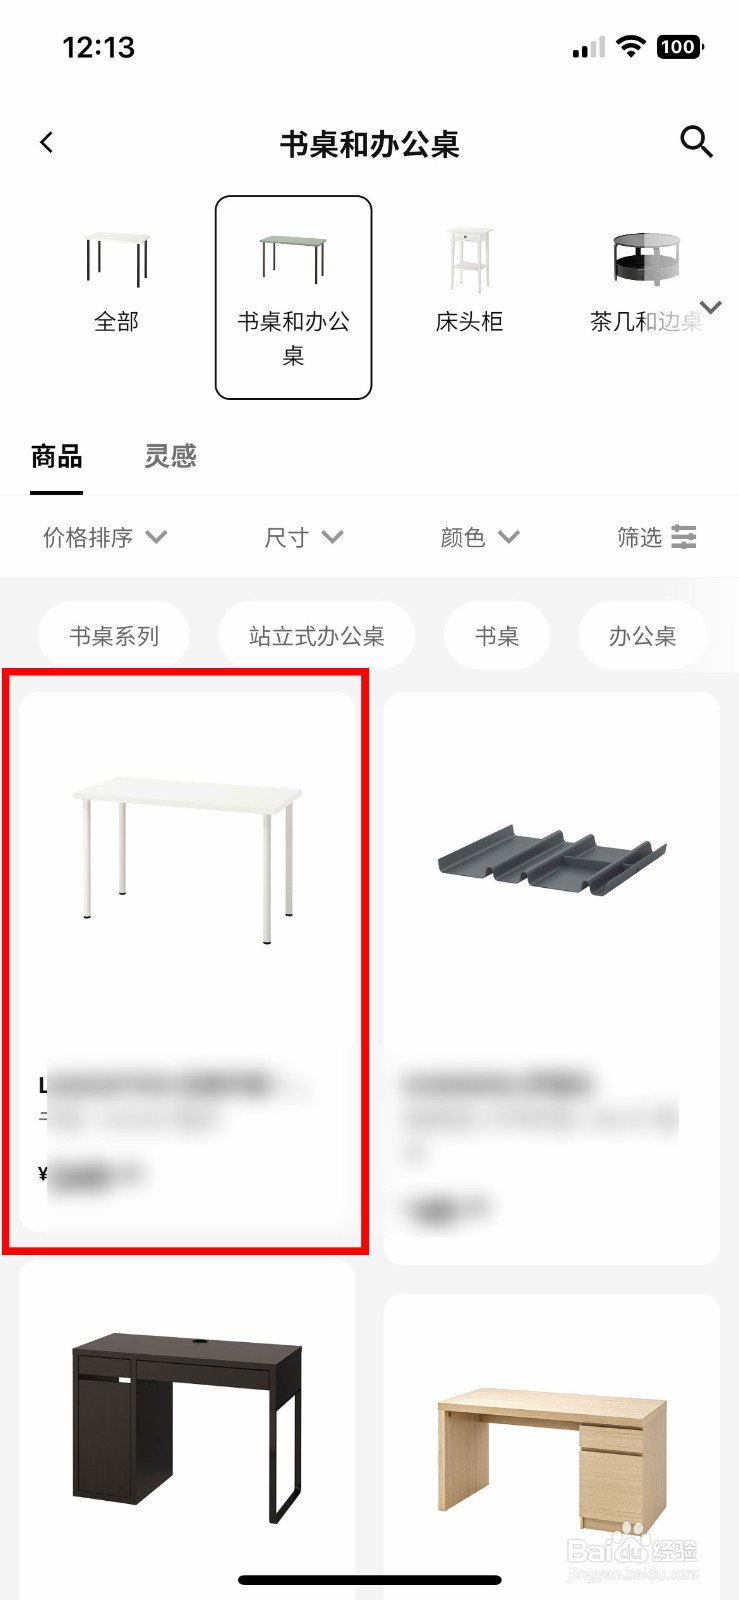
Task: Select the 床头柜 category icon
Action: [x=470, y=258]
